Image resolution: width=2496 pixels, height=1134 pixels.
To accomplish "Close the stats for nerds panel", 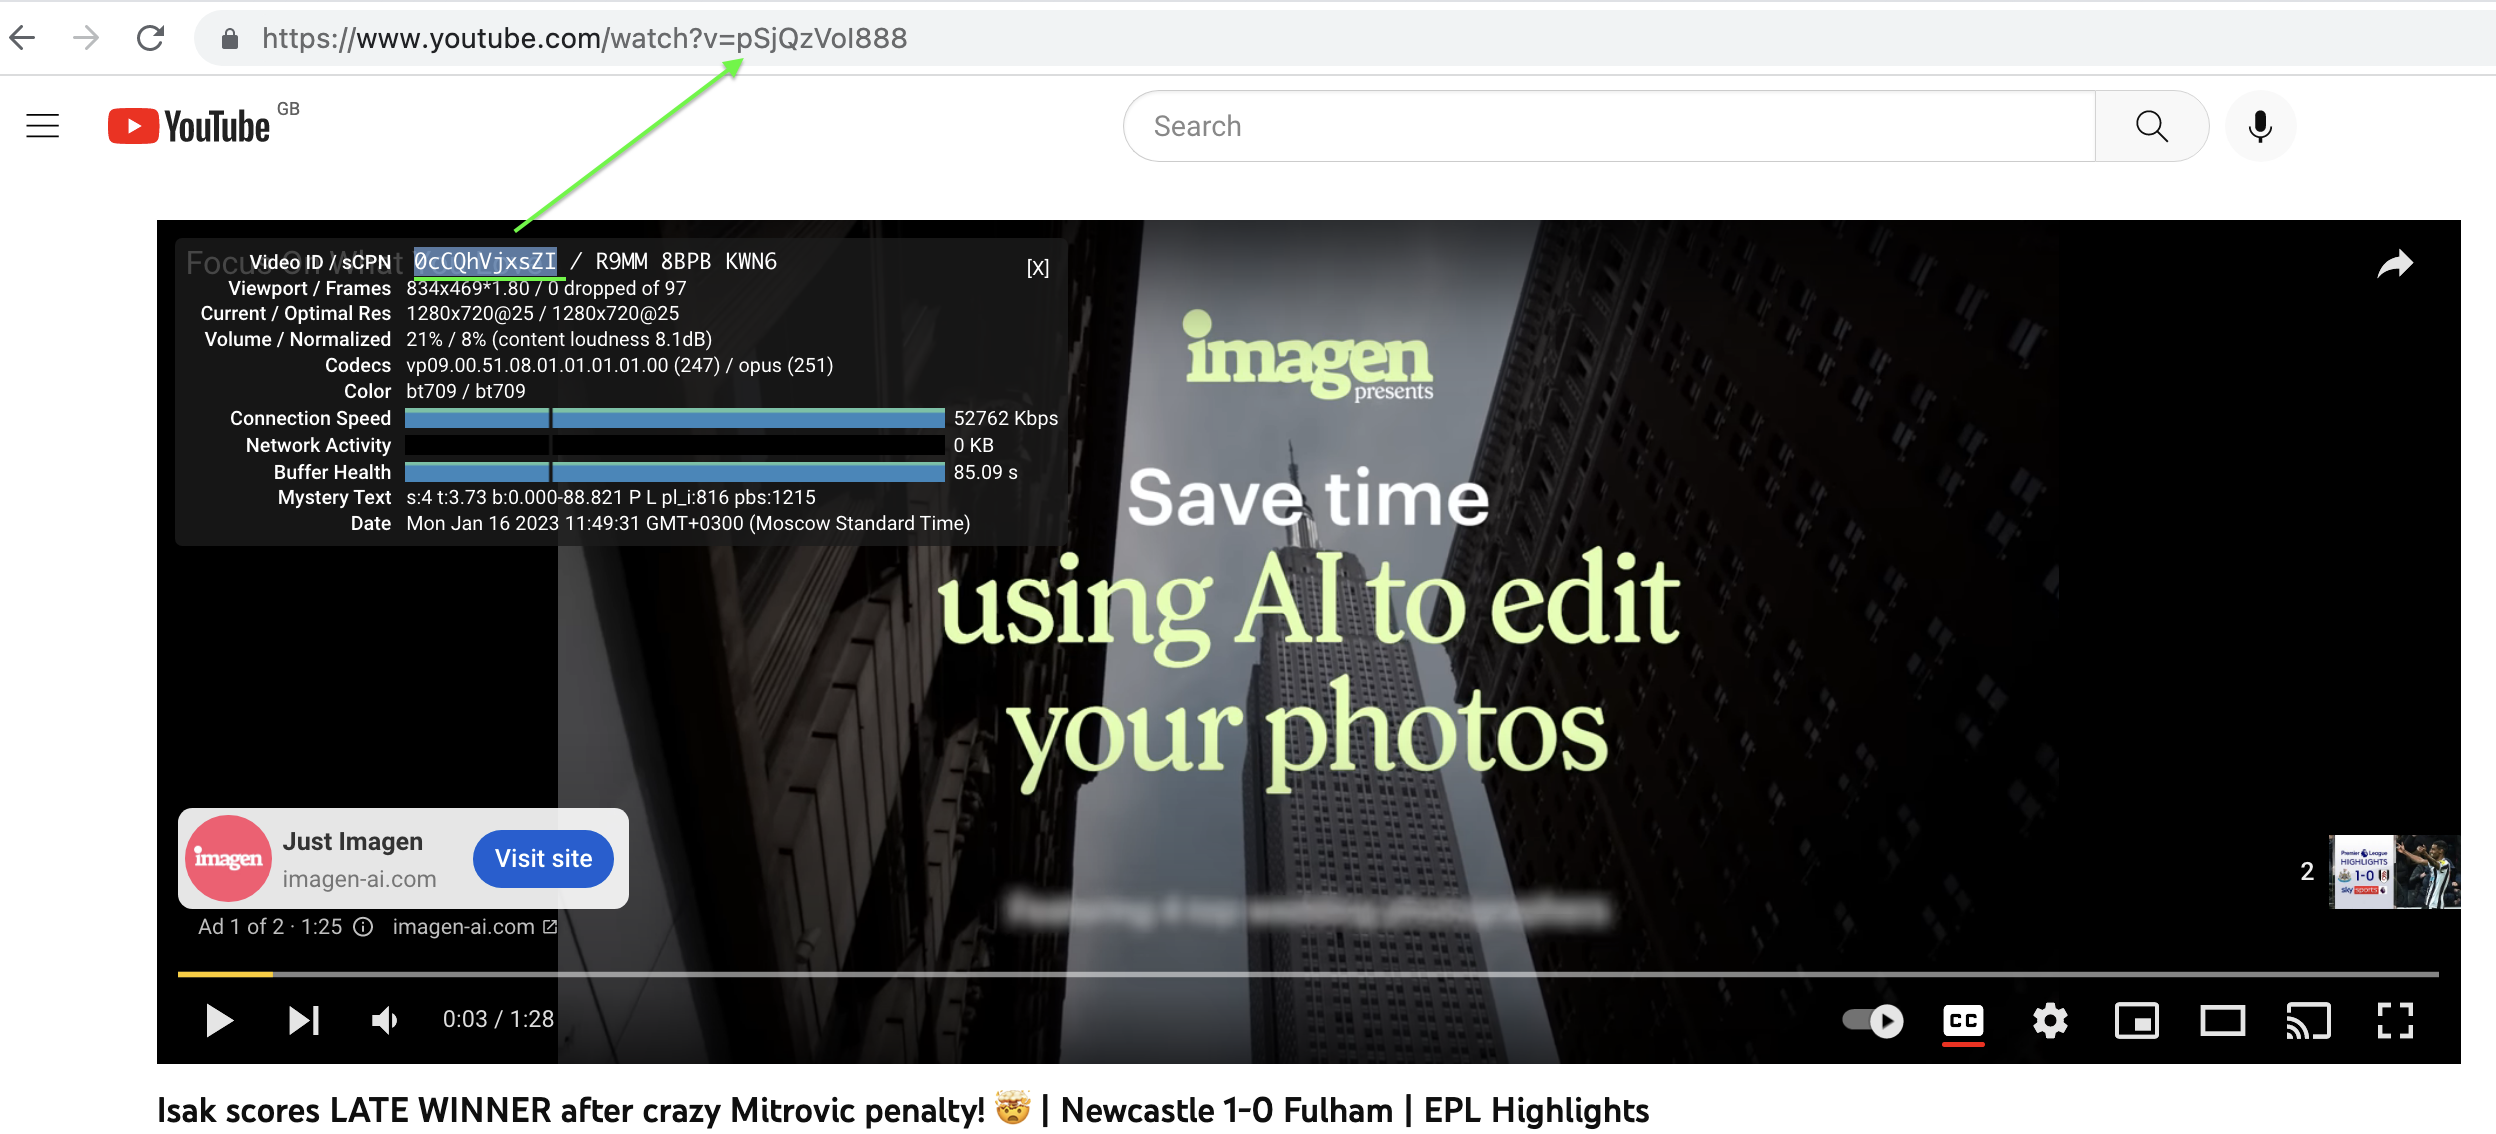I will pos(1038,268).
